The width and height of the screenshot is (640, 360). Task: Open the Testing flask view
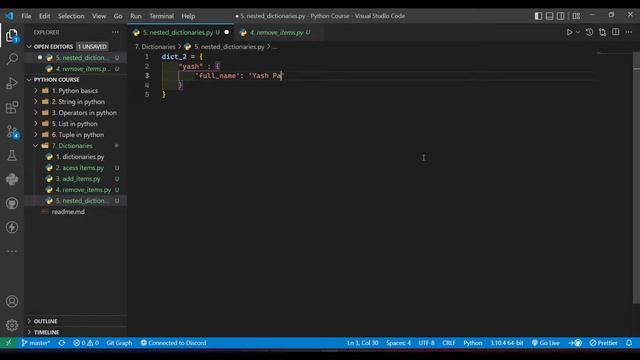(x=12, y=156)
